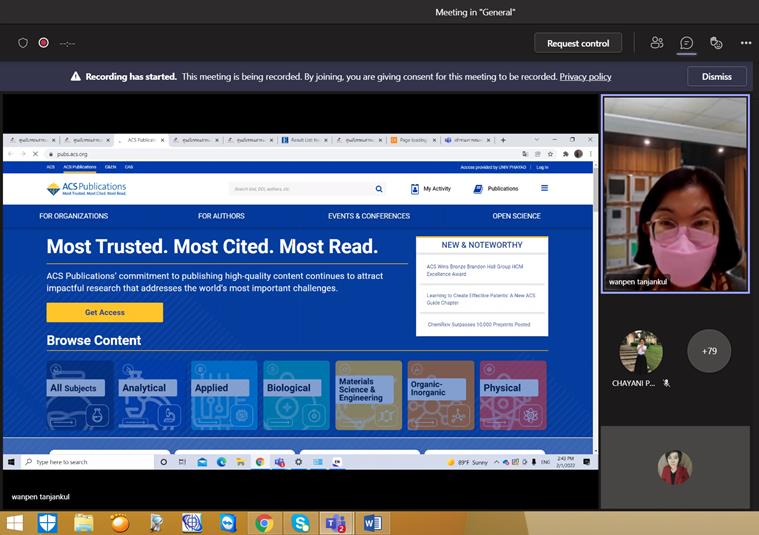Click the ACS search magnifier icon

coord(379,189)
